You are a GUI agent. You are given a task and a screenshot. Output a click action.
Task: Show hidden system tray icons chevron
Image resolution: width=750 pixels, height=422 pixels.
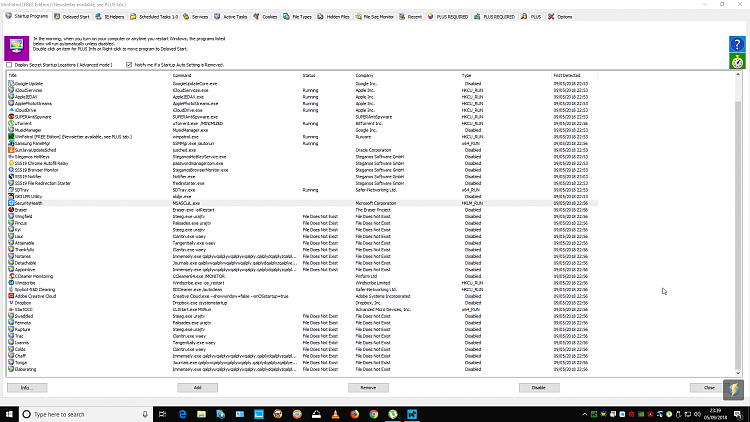[x=585, y=414]
